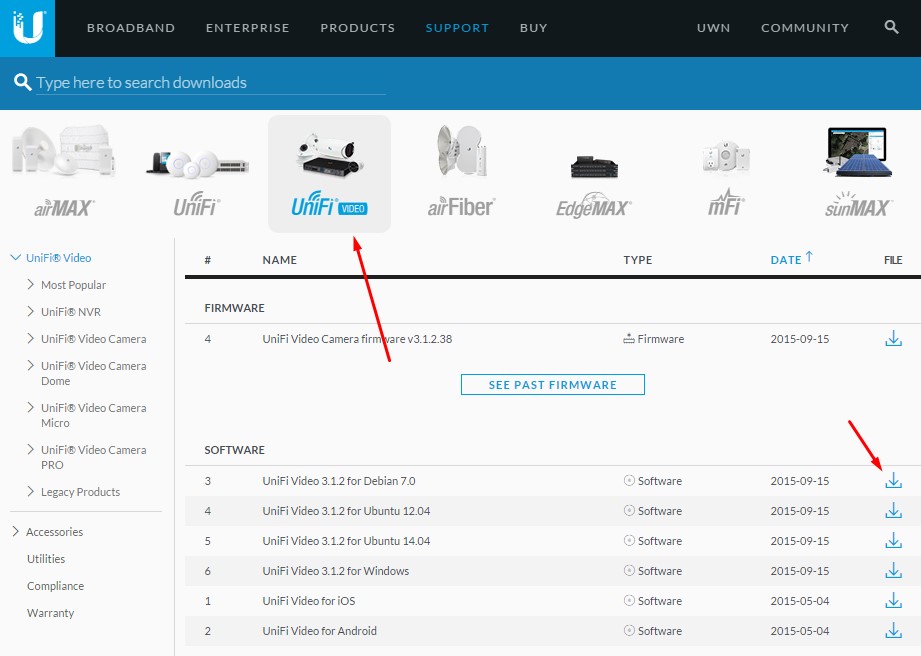Open the Products menu
This screenshot has height=656, width=921.
coord(358,28)
